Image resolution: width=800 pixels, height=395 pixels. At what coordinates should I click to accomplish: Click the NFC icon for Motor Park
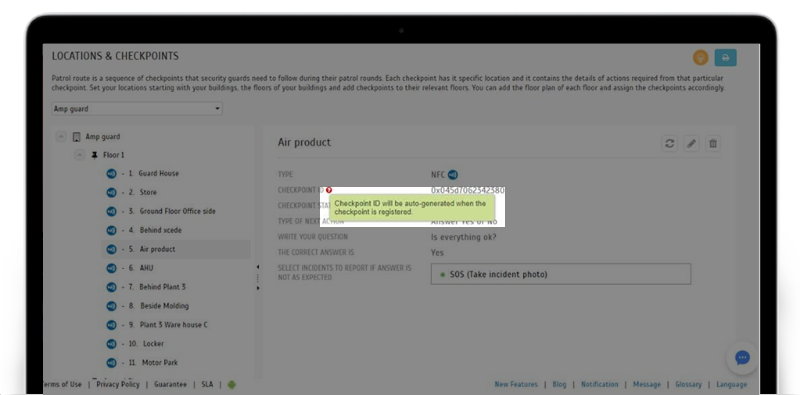111,363
